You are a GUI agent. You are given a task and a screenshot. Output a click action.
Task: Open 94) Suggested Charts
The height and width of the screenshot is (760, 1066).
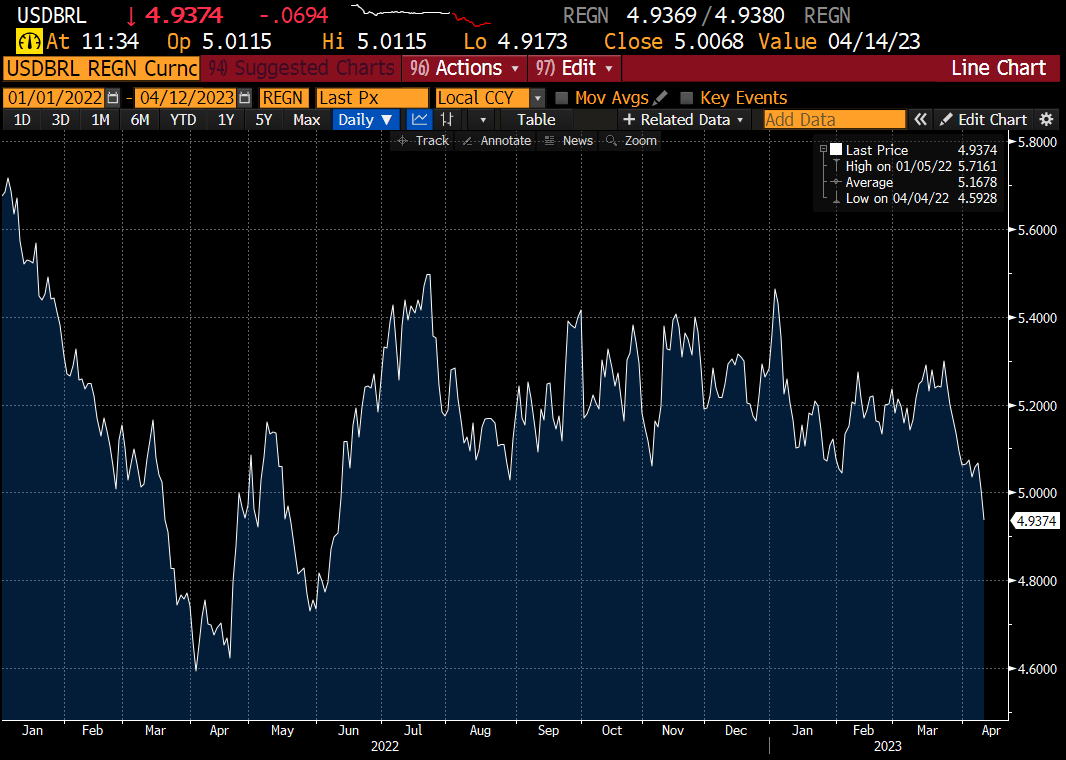pos(300,68)
